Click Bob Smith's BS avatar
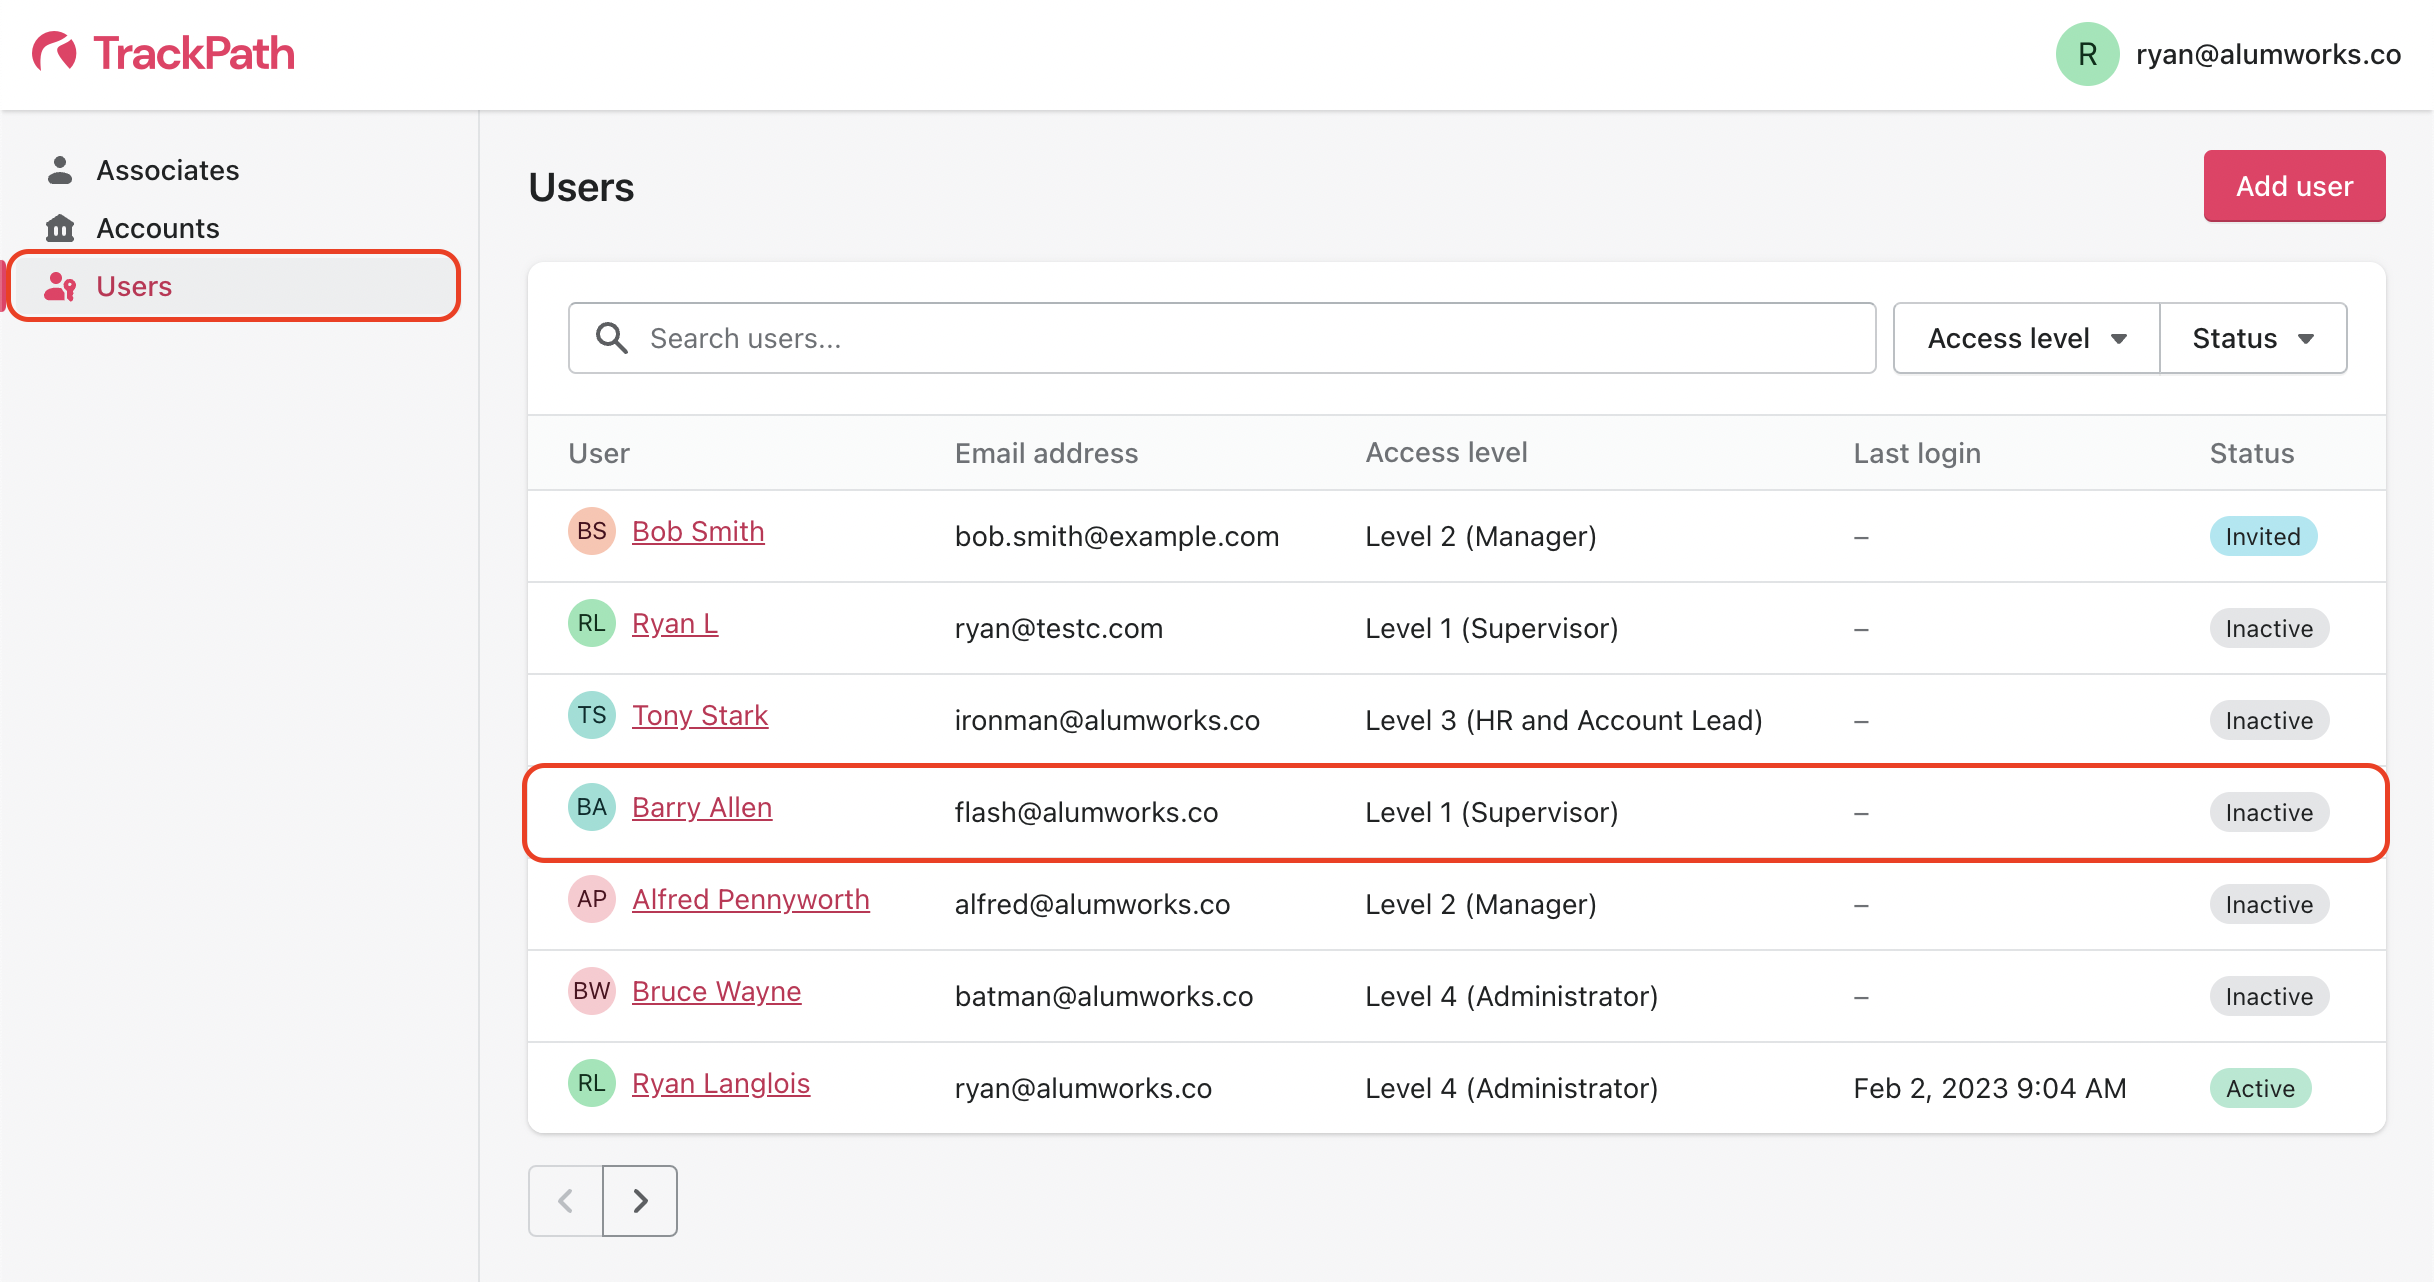 coord(592,531)
